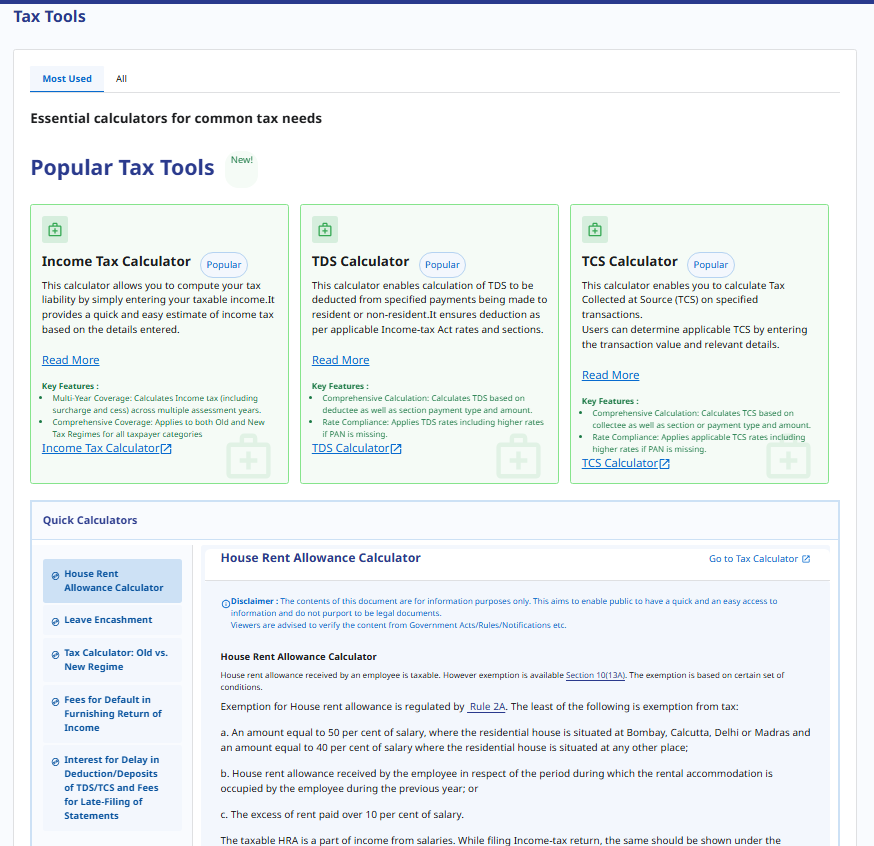Switch to the All tab

(x=121, y=79)
